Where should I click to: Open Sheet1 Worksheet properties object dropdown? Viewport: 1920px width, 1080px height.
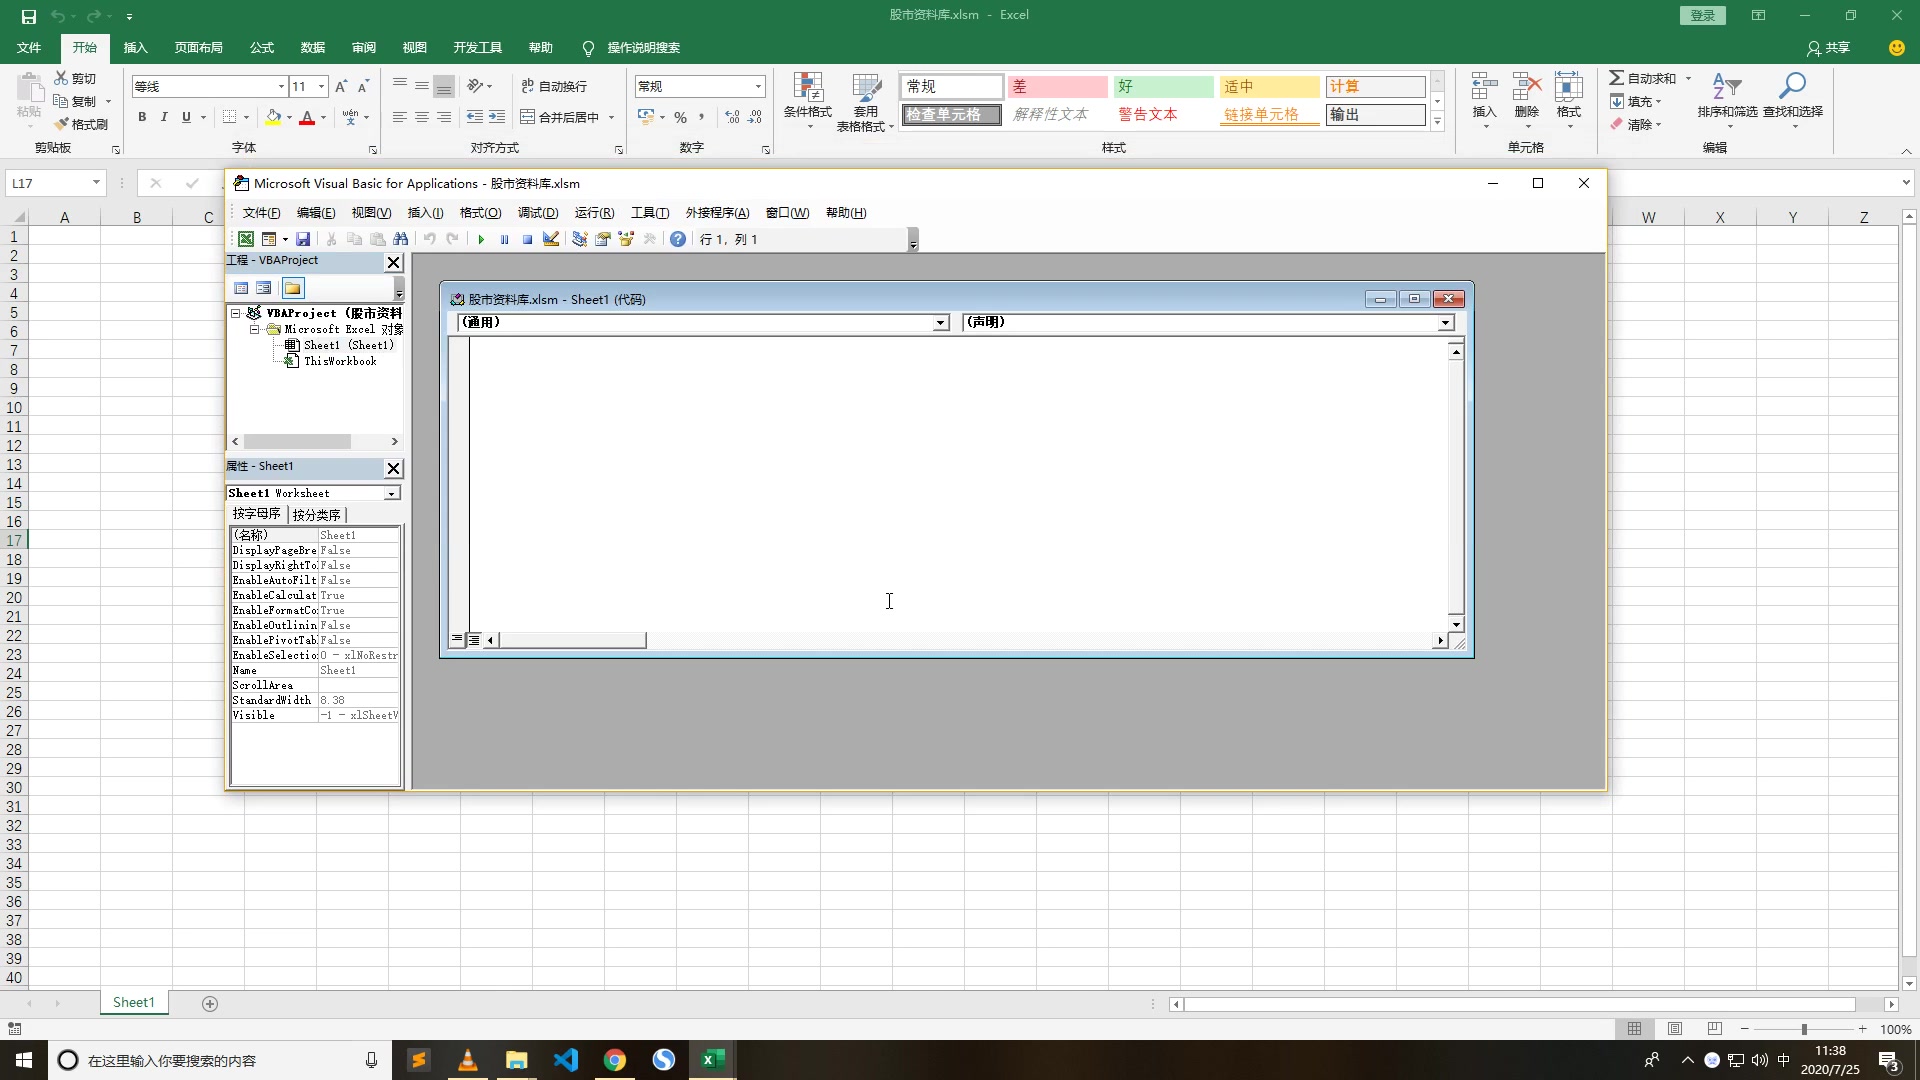tap(392, 493)
